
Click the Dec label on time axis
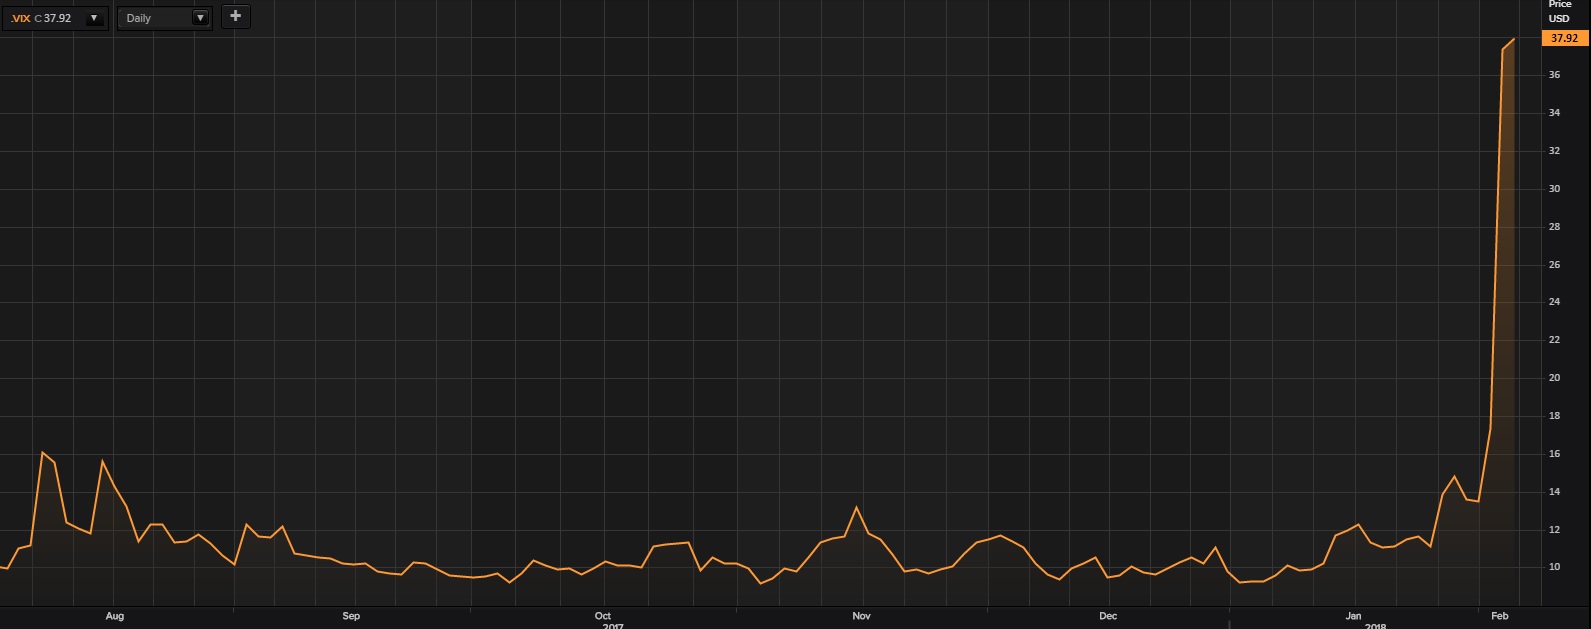coord(1108,616)
